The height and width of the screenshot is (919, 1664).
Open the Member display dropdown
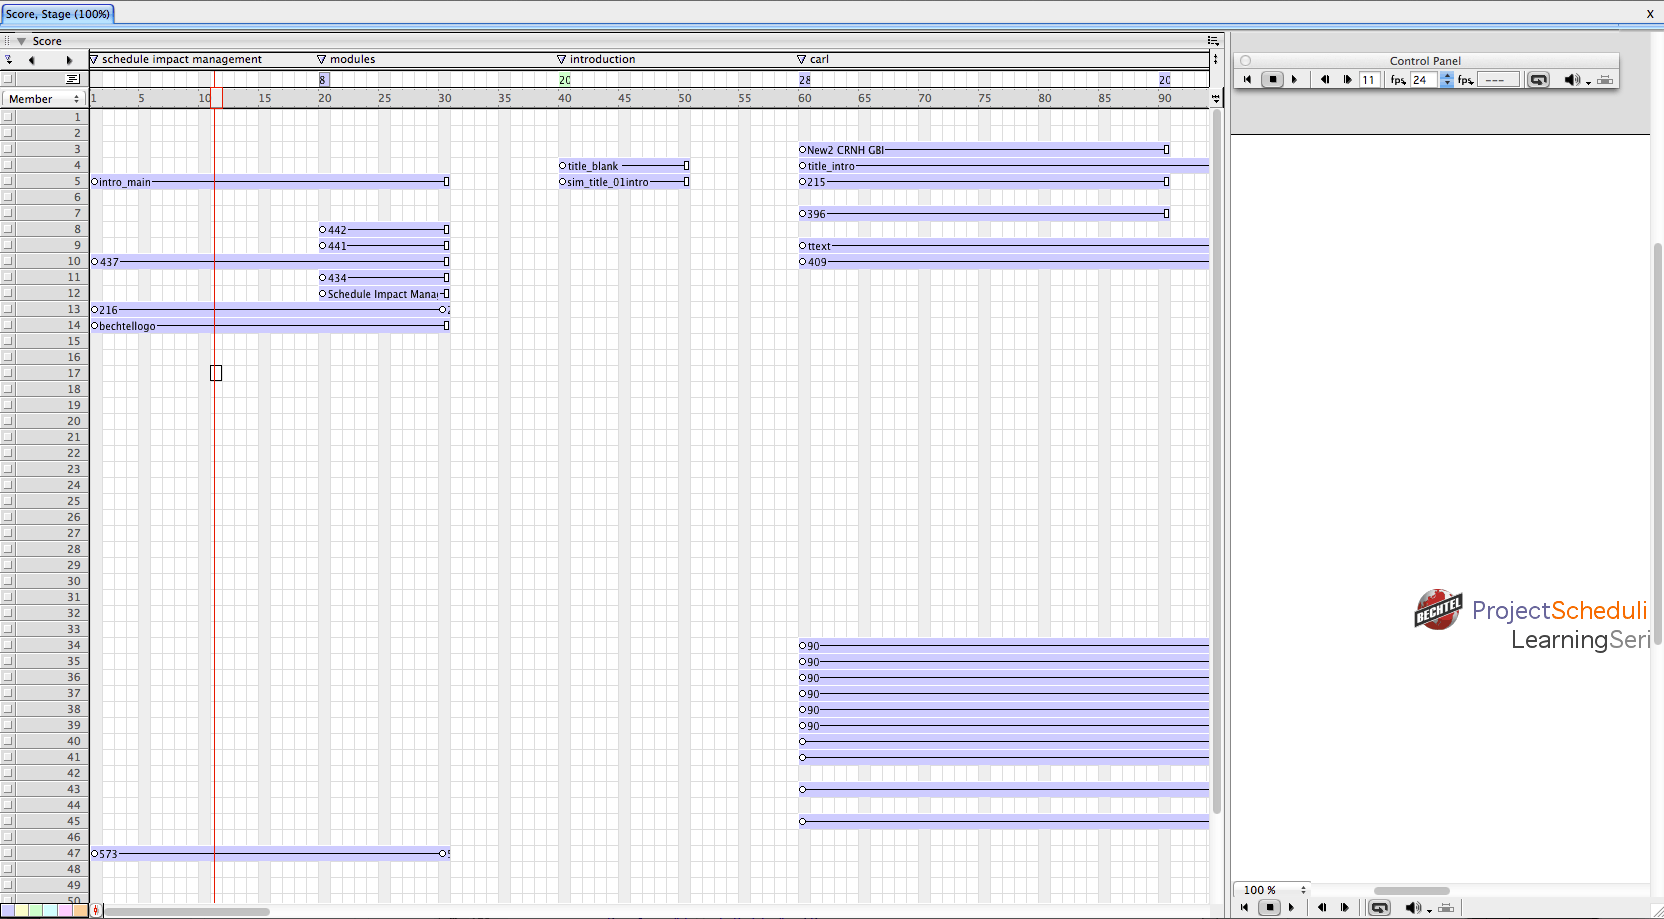[x=44, y=99]
